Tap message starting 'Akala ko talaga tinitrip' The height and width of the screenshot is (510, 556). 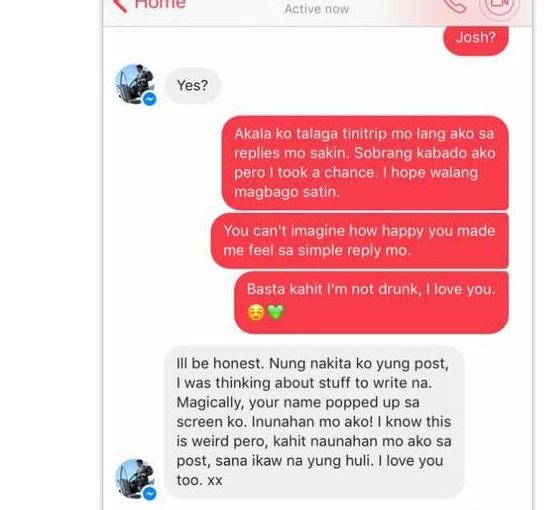365,163
